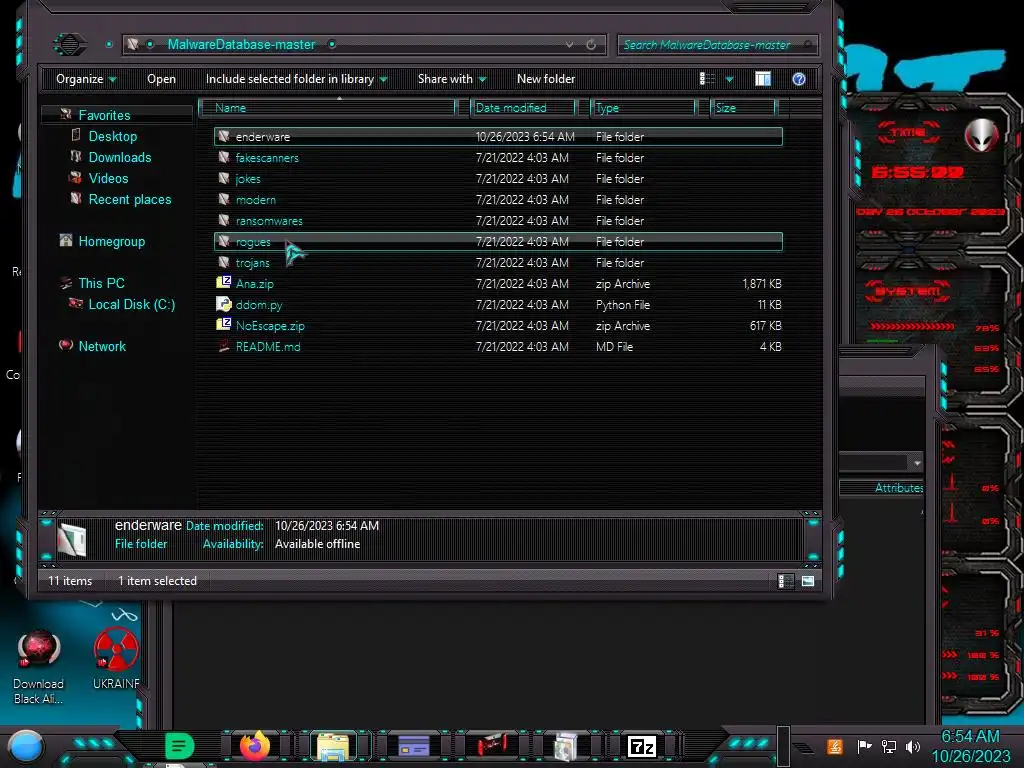Click the back/forward navigation emblem in Explorer
The width and height of the screenshot is (1024, 768).
[x=69, y=44]
